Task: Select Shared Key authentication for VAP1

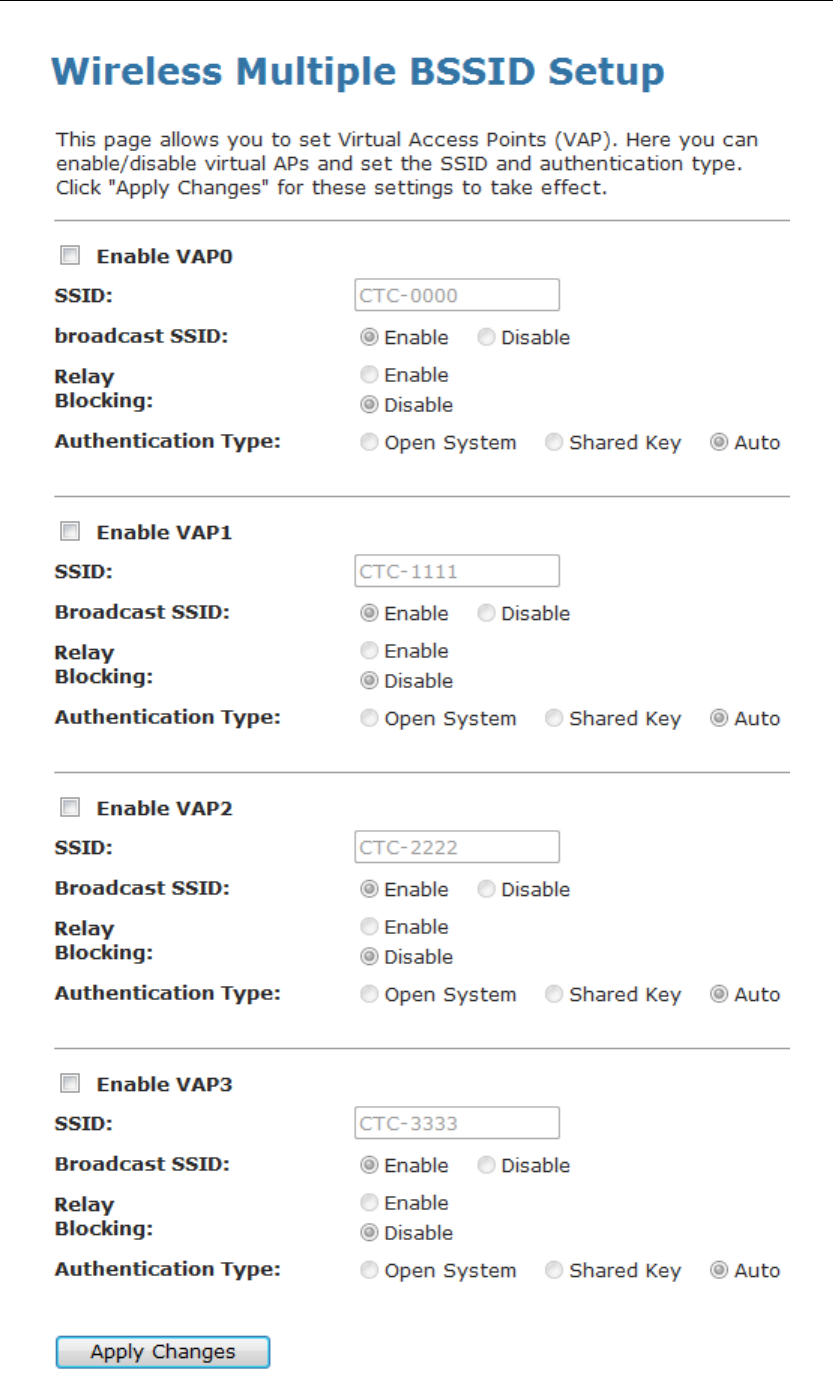Action: pyautogui.click(x=554, y=719)
